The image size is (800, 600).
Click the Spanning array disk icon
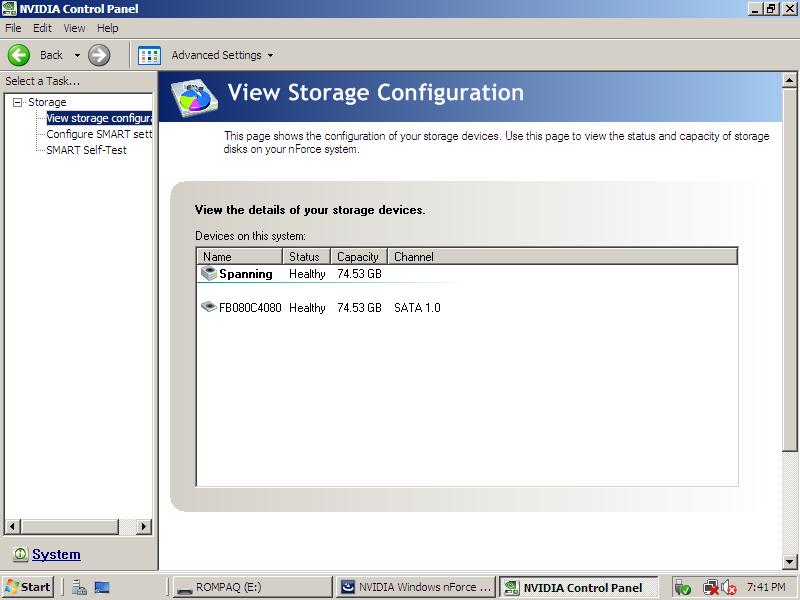(x=209, y=273)
